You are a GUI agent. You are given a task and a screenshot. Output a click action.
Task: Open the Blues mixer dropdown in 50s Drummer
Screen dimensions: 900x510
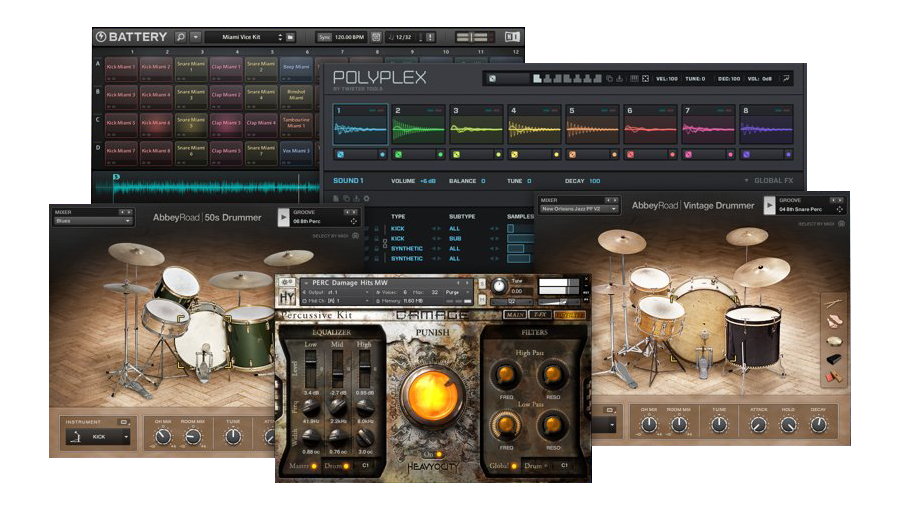[93, 221]
